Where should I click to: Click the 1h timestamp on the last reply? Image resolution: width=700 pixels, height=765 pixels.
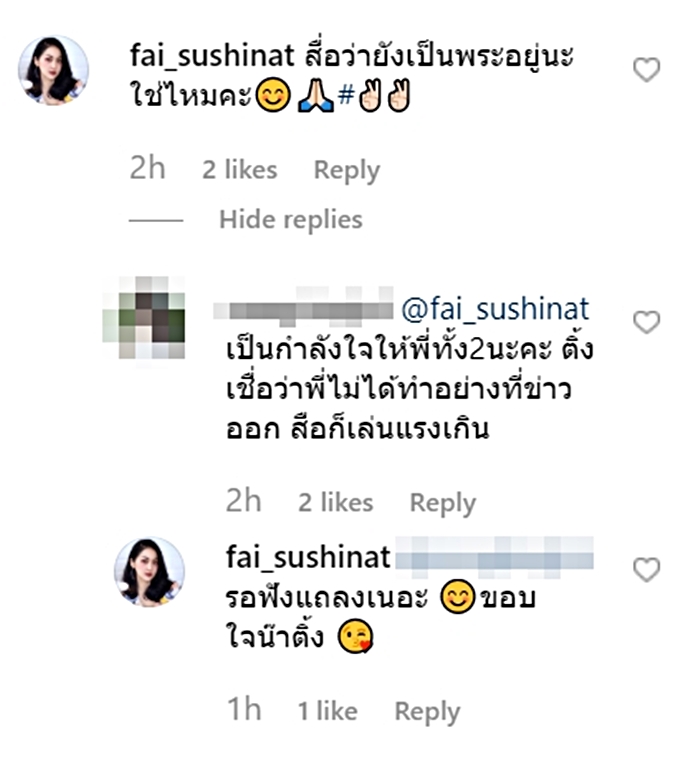point(244,710)
